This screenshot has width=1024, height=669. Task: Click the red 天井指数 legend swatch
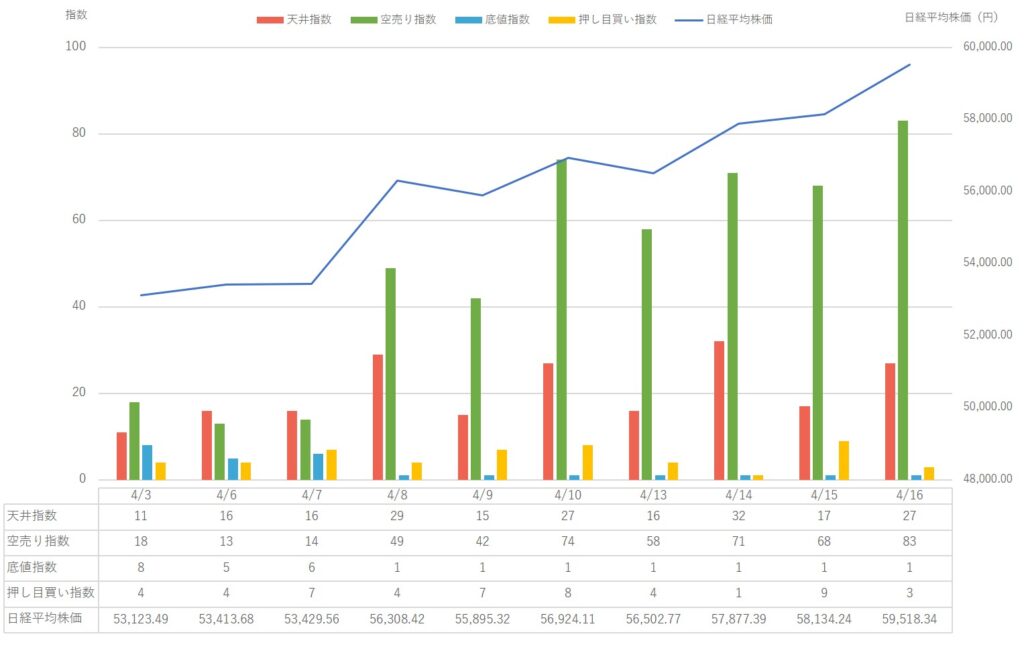coord(268,19)
